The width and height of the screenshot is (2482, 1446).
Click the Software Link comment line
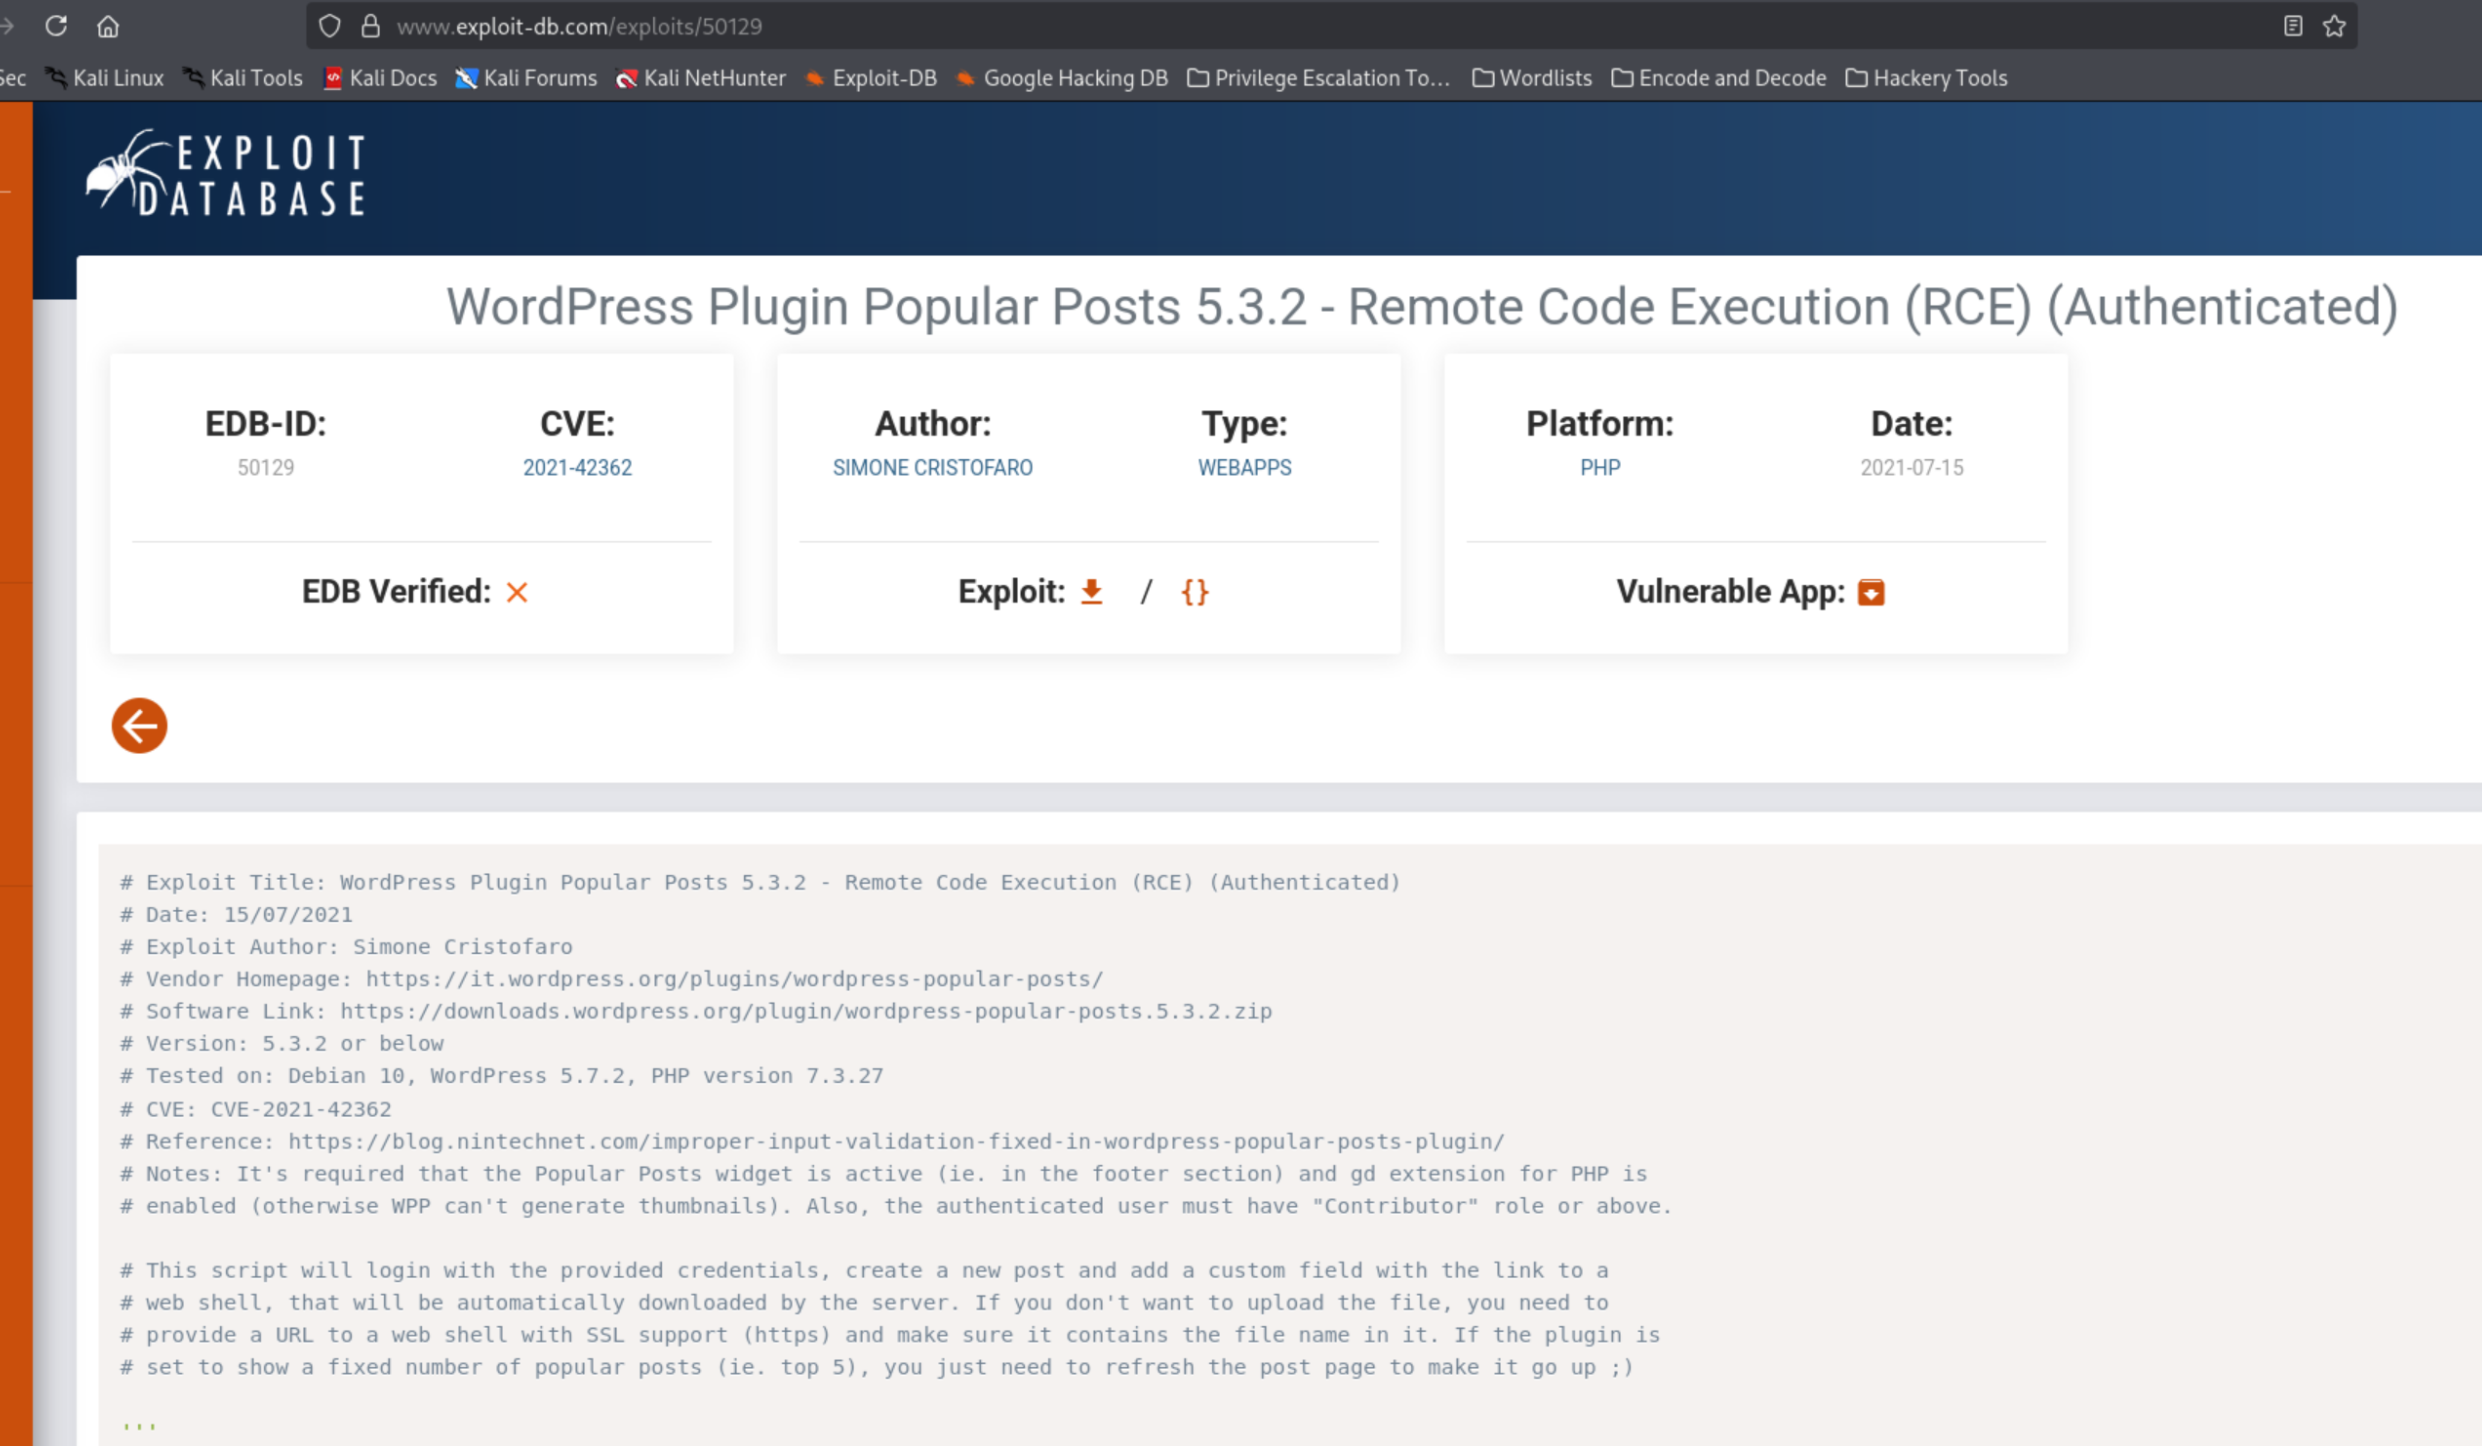click(x=696, y=1011)
